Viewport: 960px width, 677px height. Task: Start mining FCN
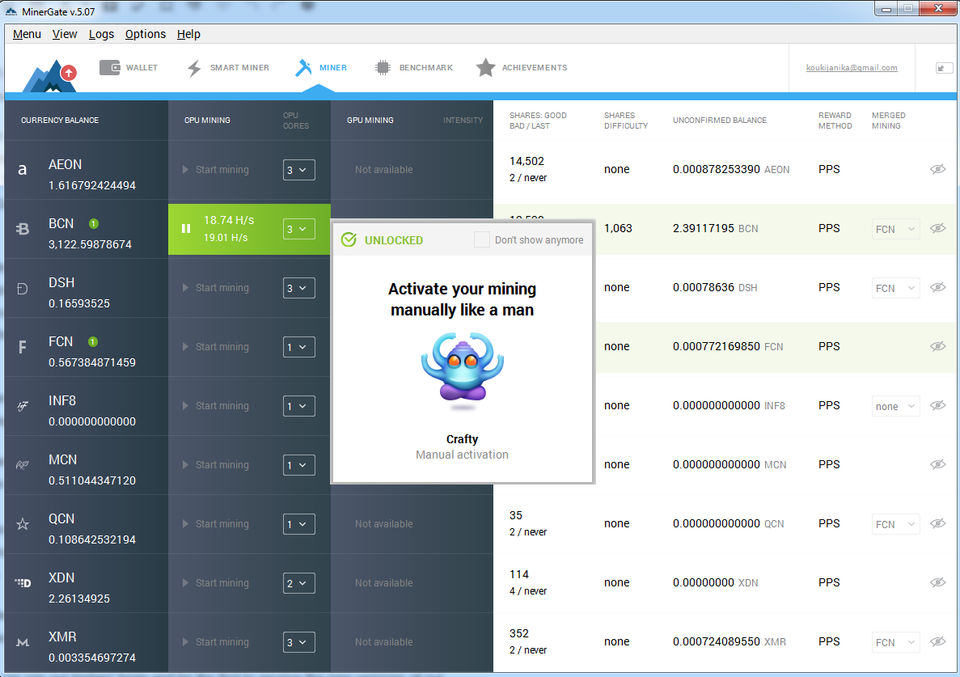216,347
